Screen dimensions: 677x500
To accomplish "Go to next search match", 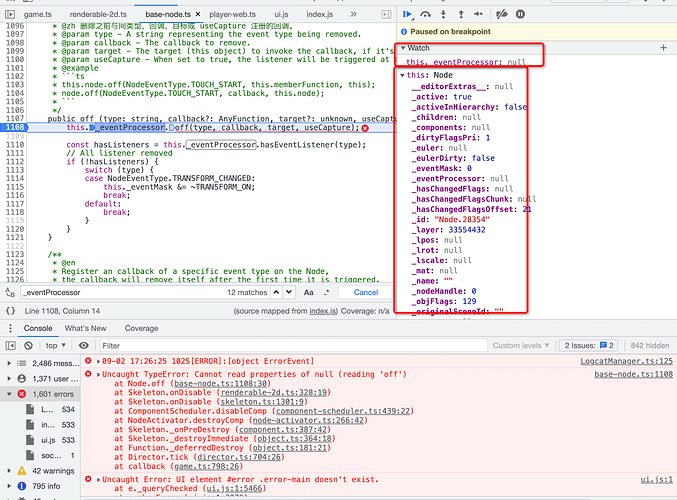I will tap(289, 292).
